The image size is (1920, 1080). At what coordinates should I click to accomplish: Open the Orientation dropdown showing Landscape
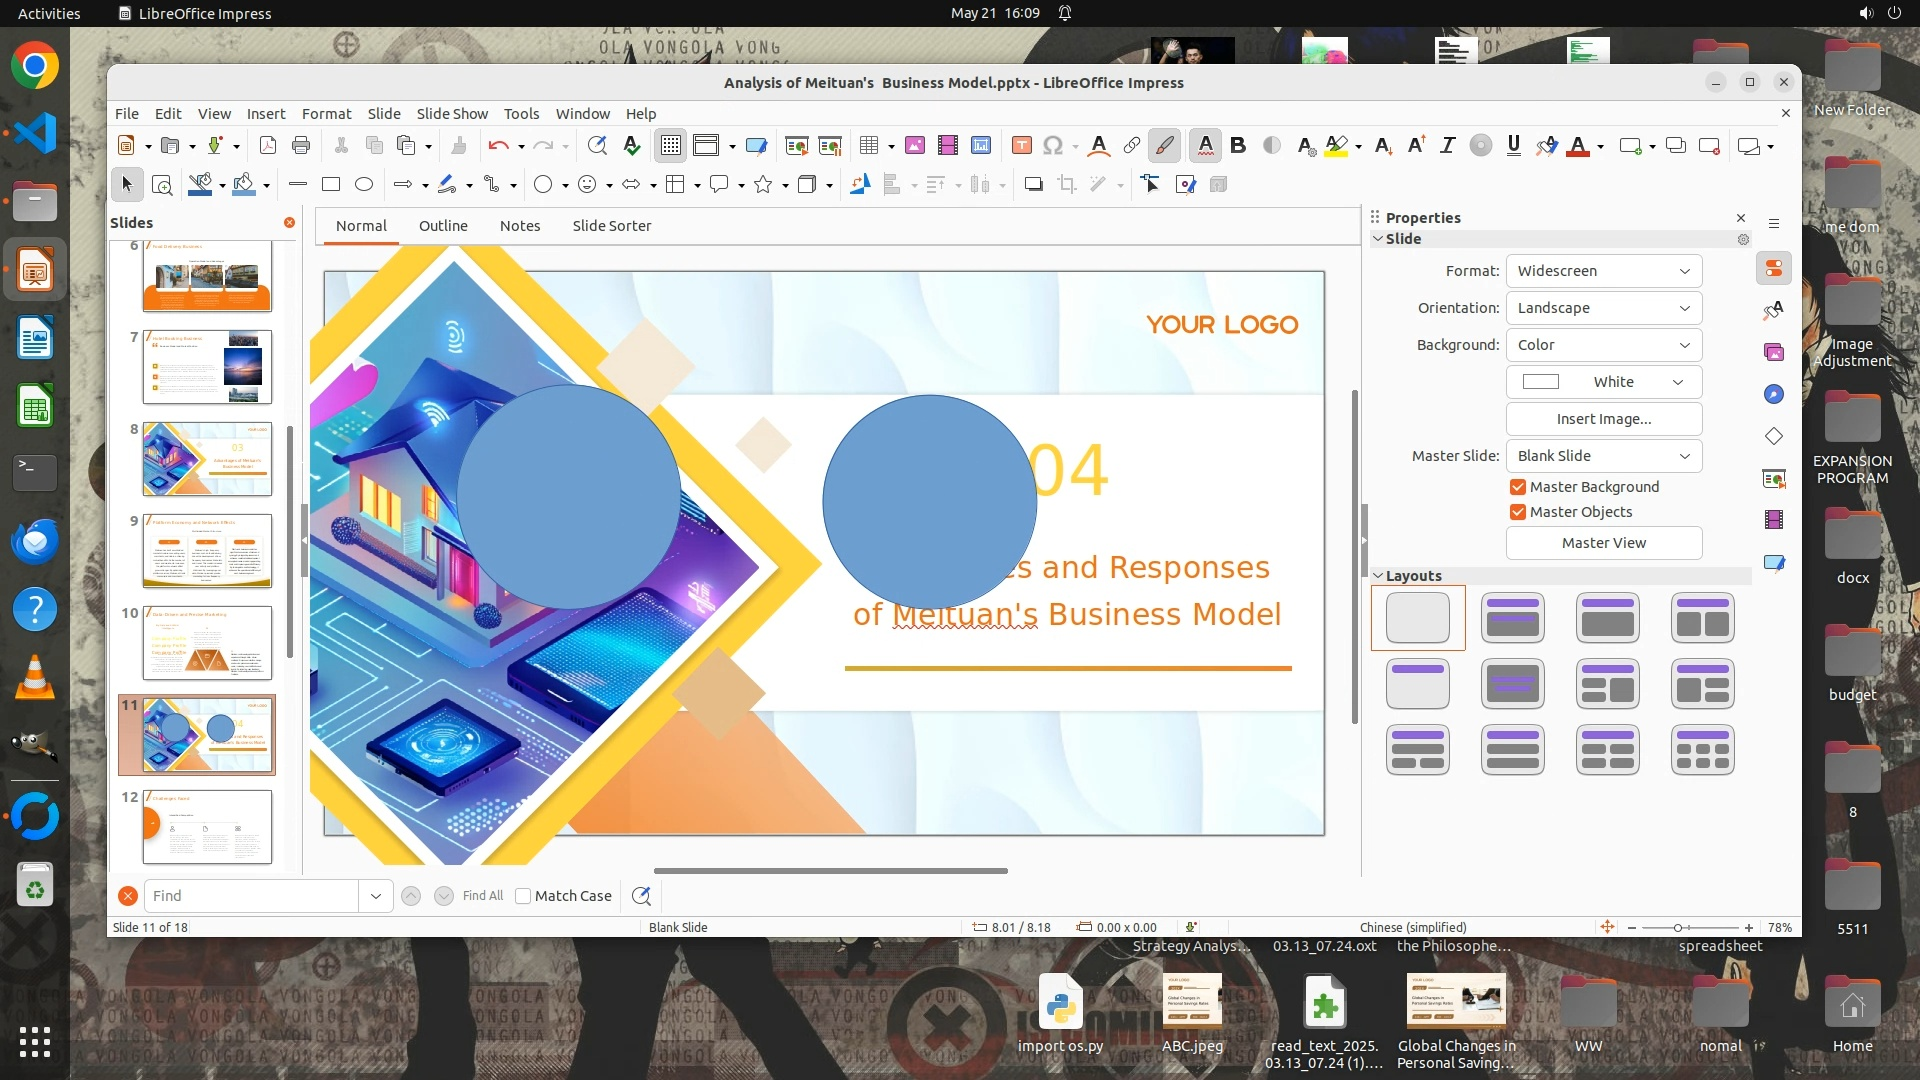click(x=1603, y=308)
